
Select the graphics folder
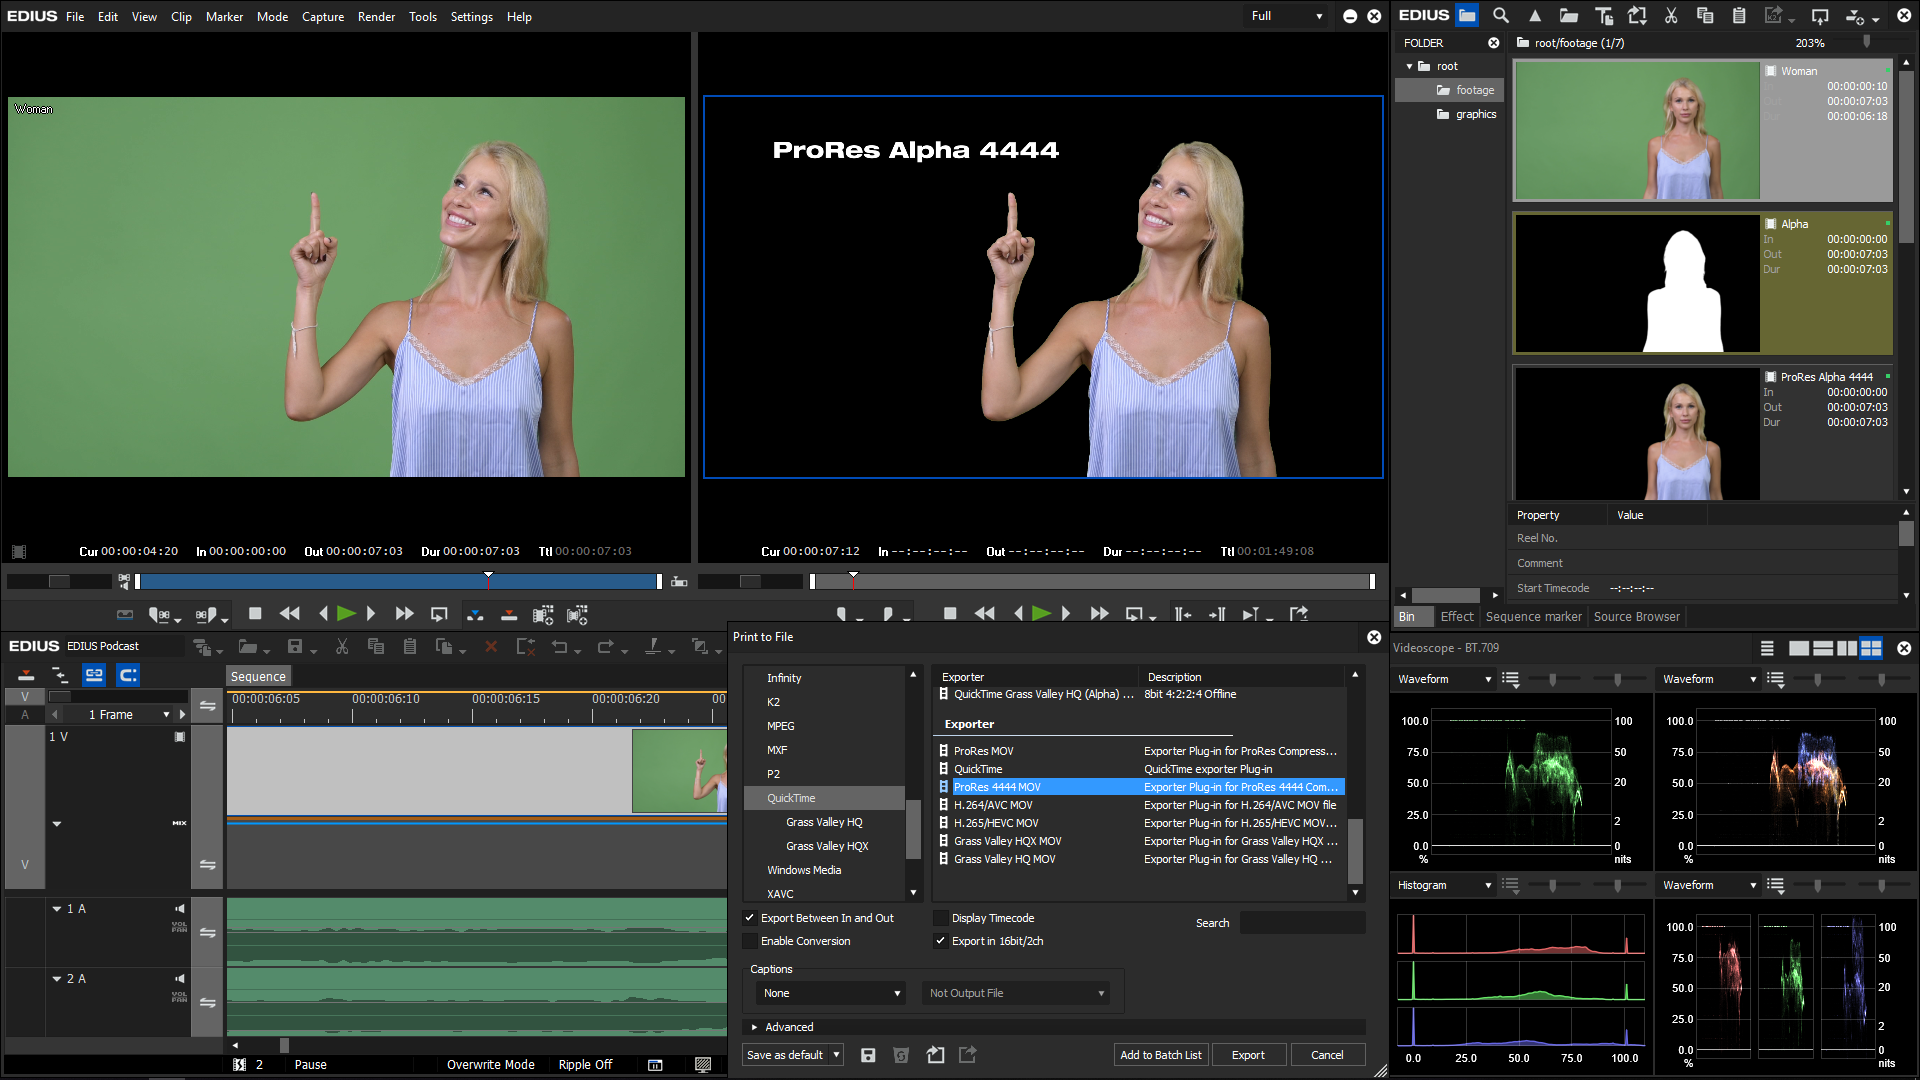1467,114
